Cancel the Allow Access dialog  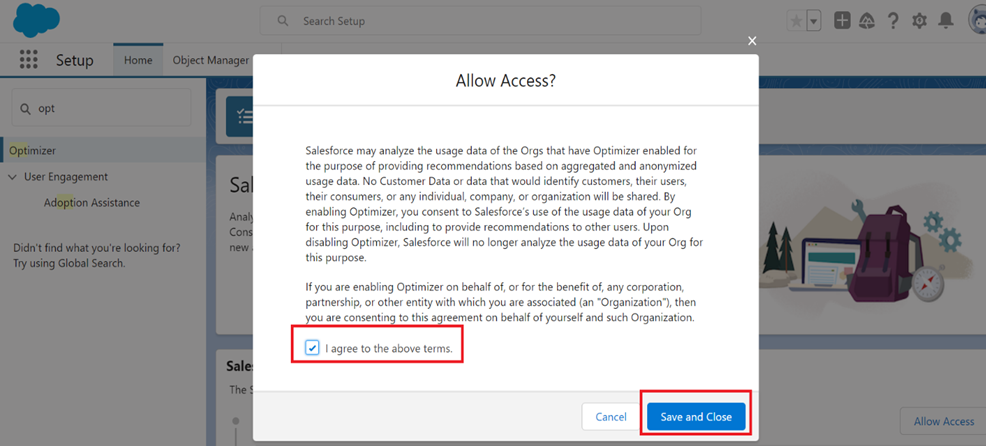click(611, 416)
